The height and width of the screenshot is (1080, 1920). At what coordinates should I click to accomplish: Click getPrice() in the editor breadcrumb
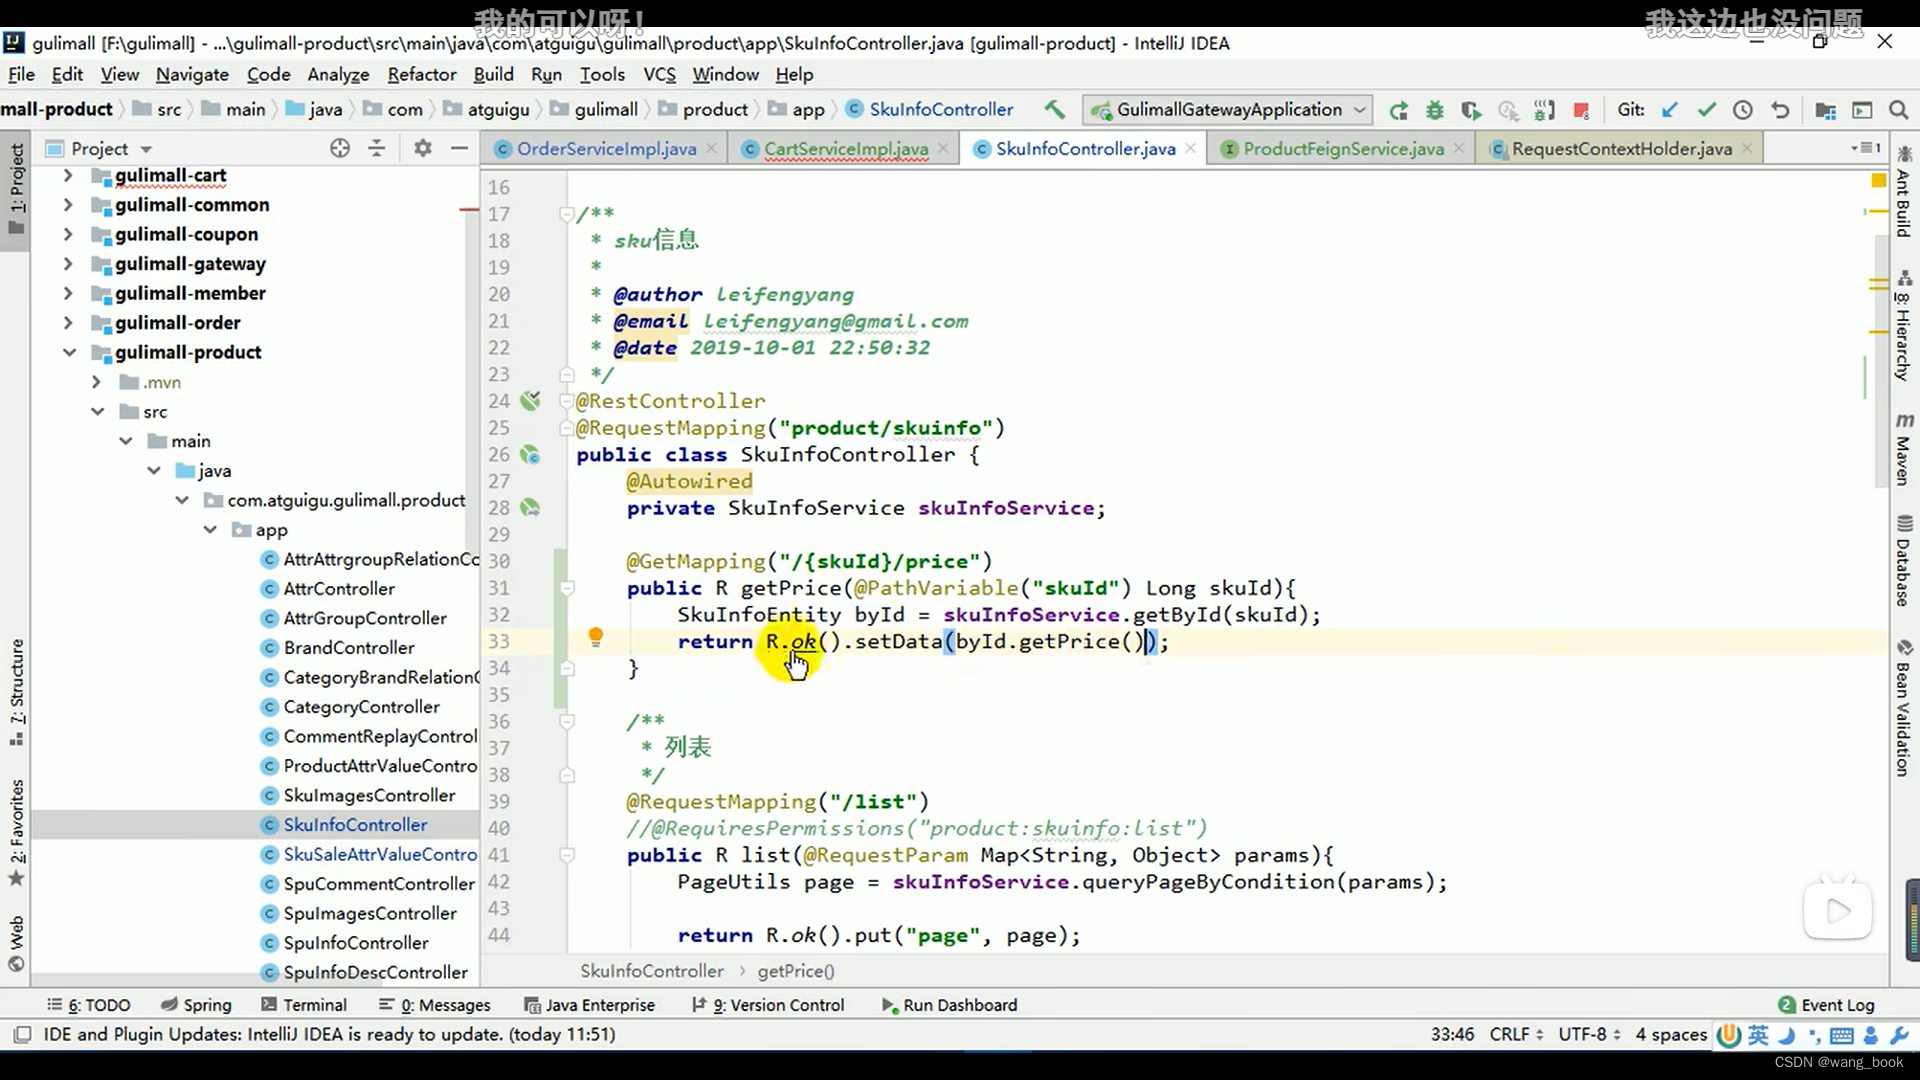click(796, 971)
